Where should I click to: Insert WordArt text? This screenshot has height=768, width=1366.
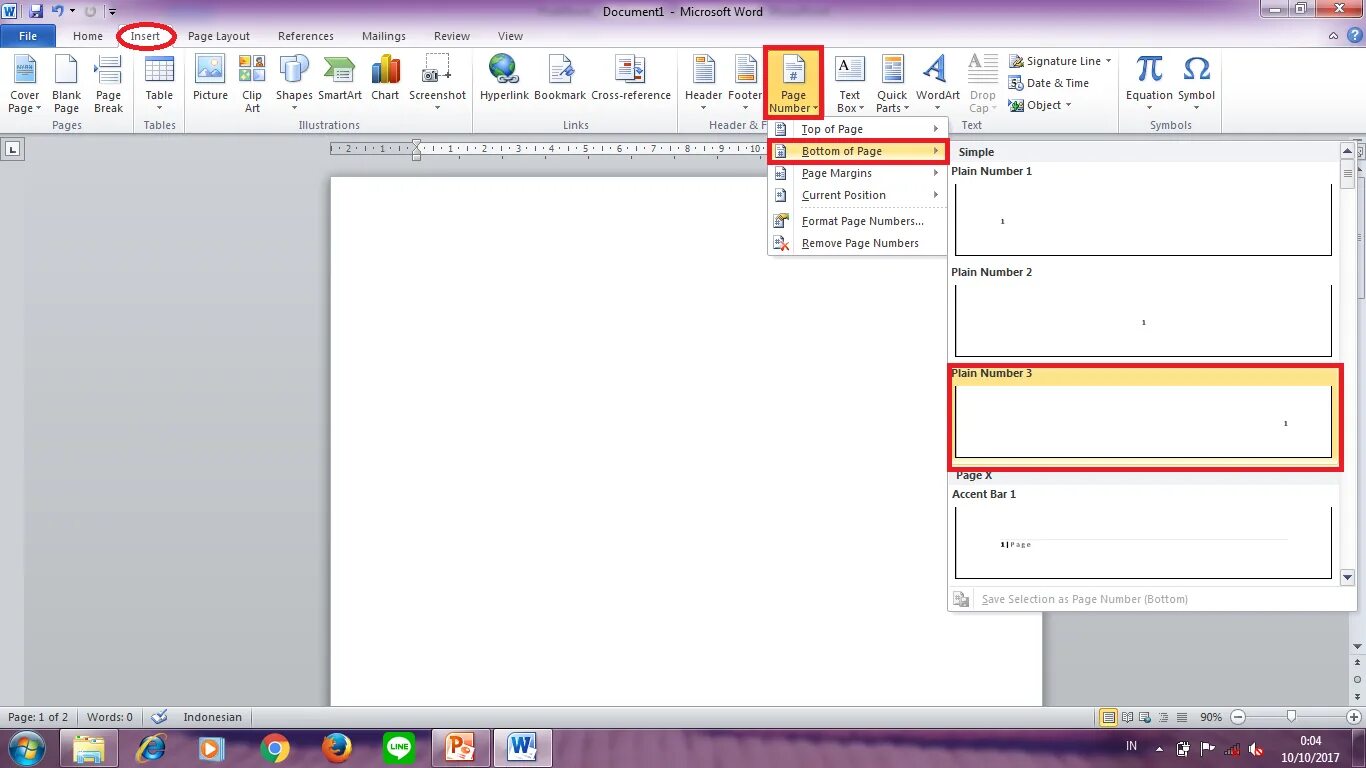click(x=937, y=85)
